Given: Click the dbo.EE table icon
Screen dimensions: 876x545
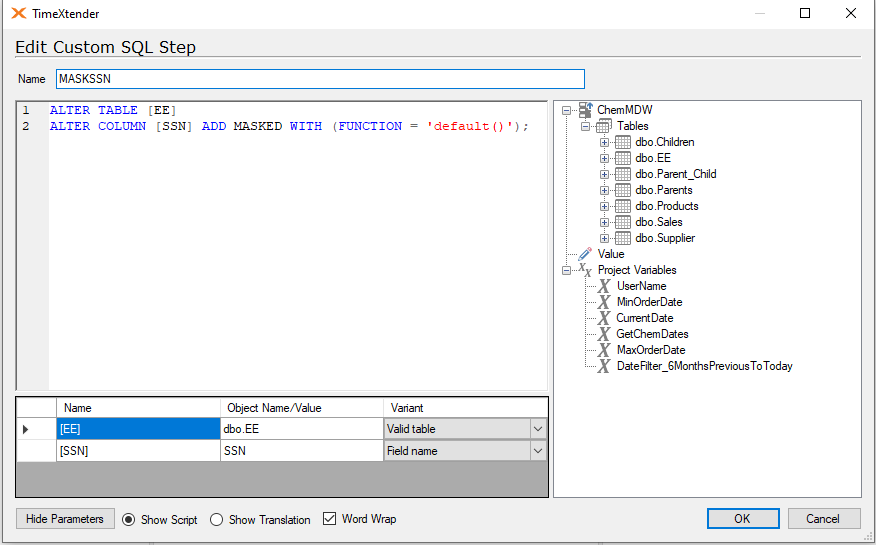Looking at the screenshot, I should pyautogui.click(x=623, y=158).
